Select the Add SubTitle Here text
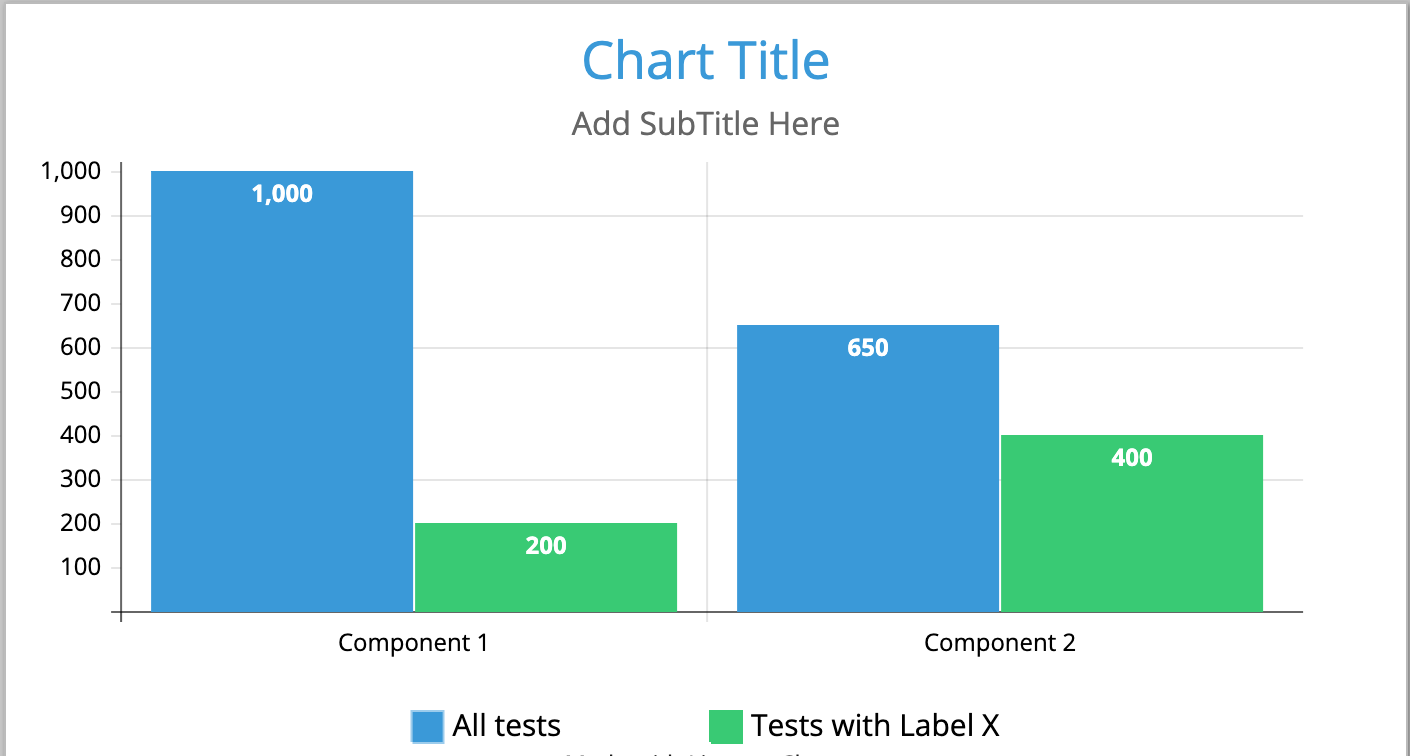Screen dimensions: 1410x756 click(706, 124)
